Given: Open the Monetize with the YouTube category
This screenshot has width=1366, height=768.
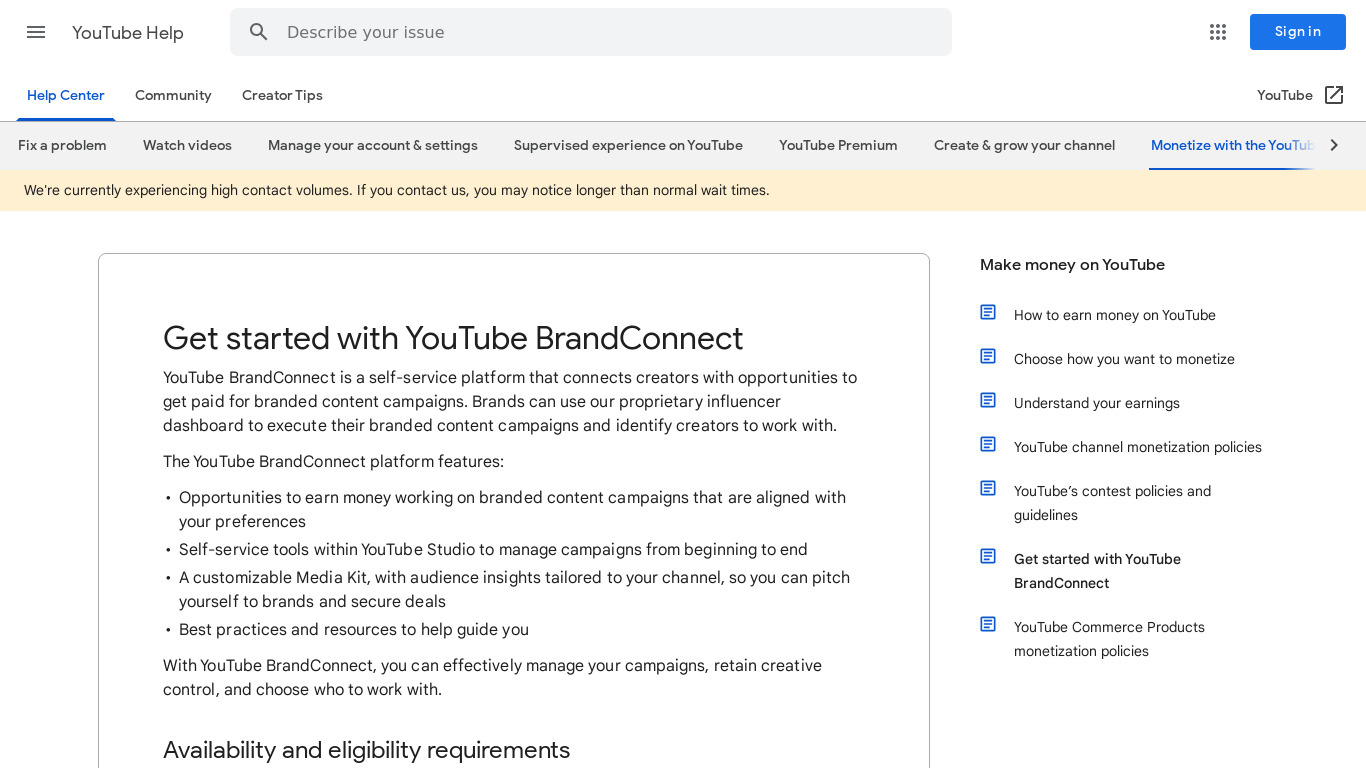Looking at the screenshot, I should pos(1234,146).
